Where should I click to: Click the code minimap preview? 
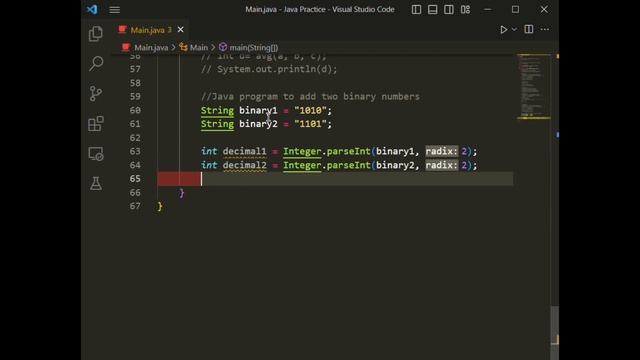coord(533,87)
